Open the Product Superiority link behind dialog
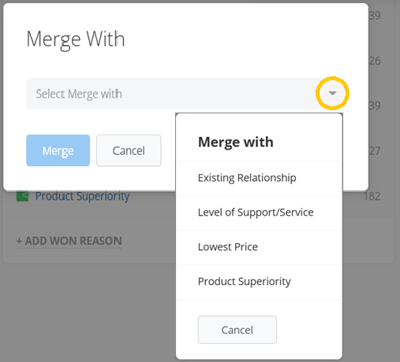 point(82,196)
